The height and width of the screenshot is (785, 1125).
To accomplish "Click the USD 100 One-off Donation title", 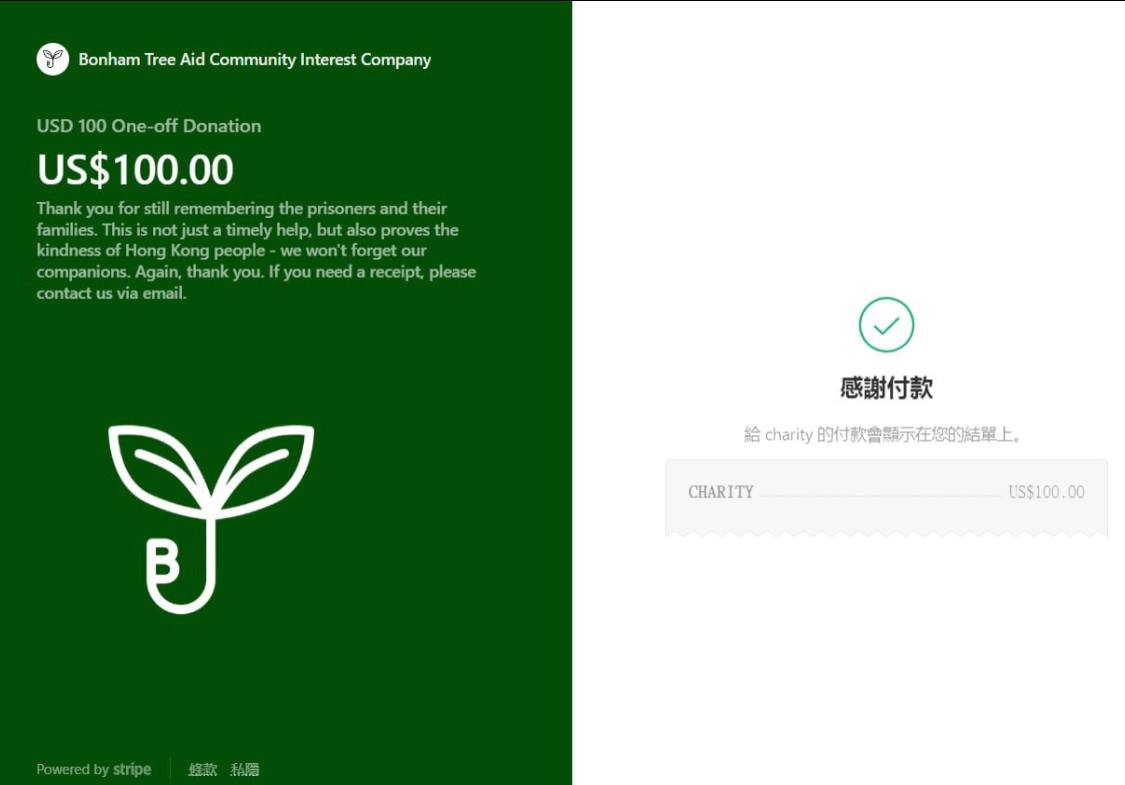I will pyautogui.click(x=149, y=126).
